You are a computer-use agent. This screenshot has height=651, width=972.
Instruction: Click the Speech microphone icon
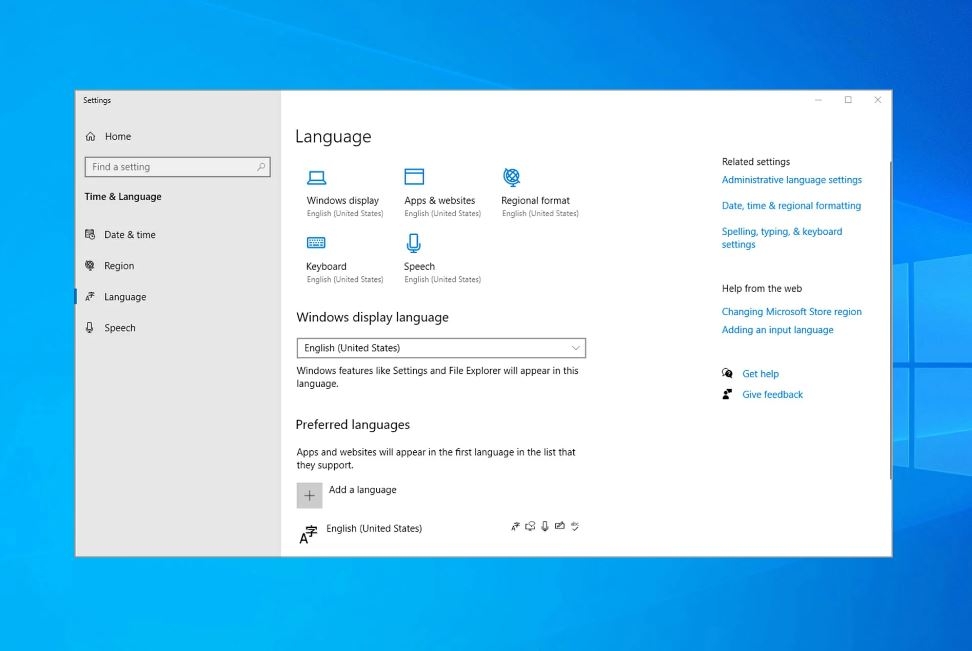(x=413, y=242)
